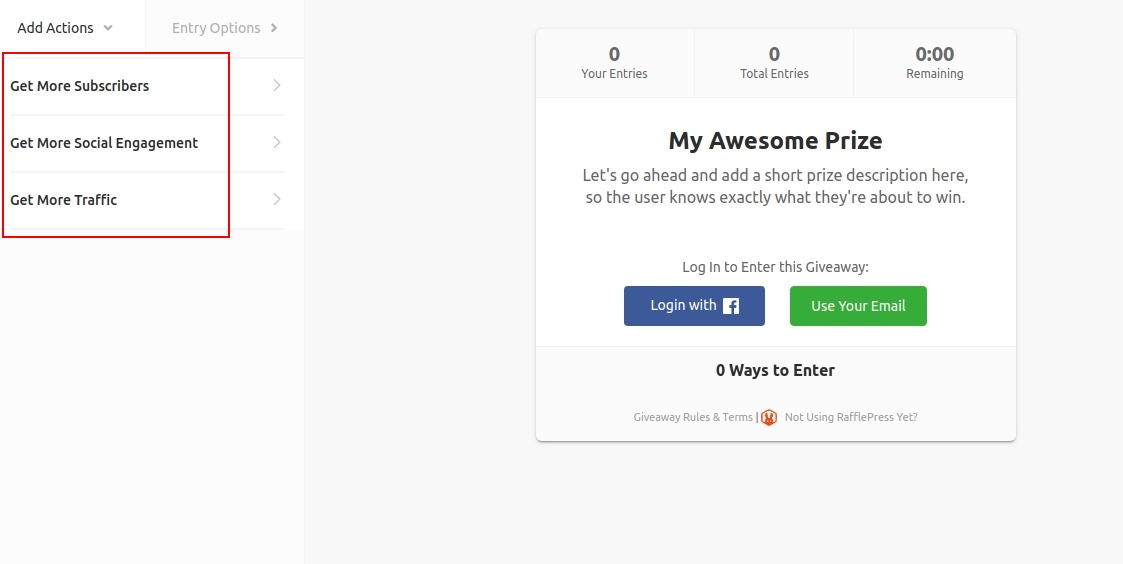
Task: Switch to the Entry Options tab
Action: (x=216, y=28)
